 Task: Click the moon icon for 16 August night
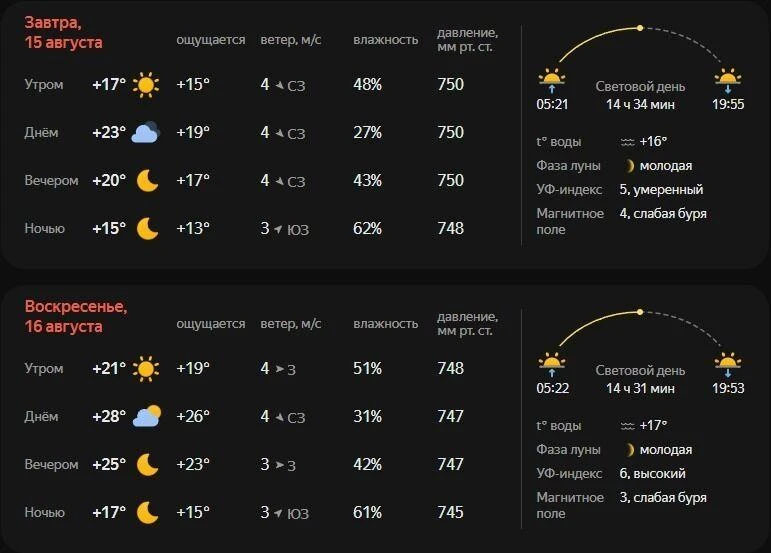coord(147,513)
